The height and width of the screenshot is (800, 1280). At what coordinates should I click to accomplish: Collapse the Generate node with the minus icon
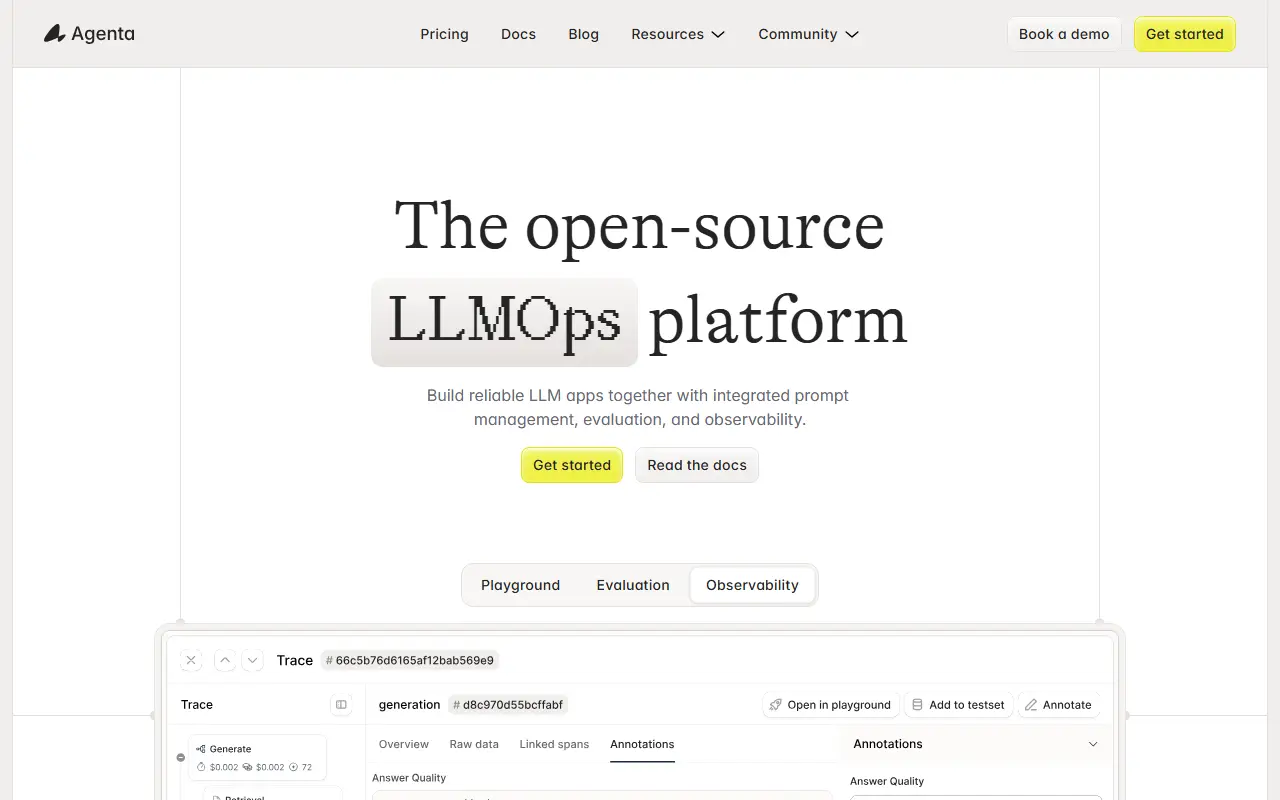pos(181,757)
